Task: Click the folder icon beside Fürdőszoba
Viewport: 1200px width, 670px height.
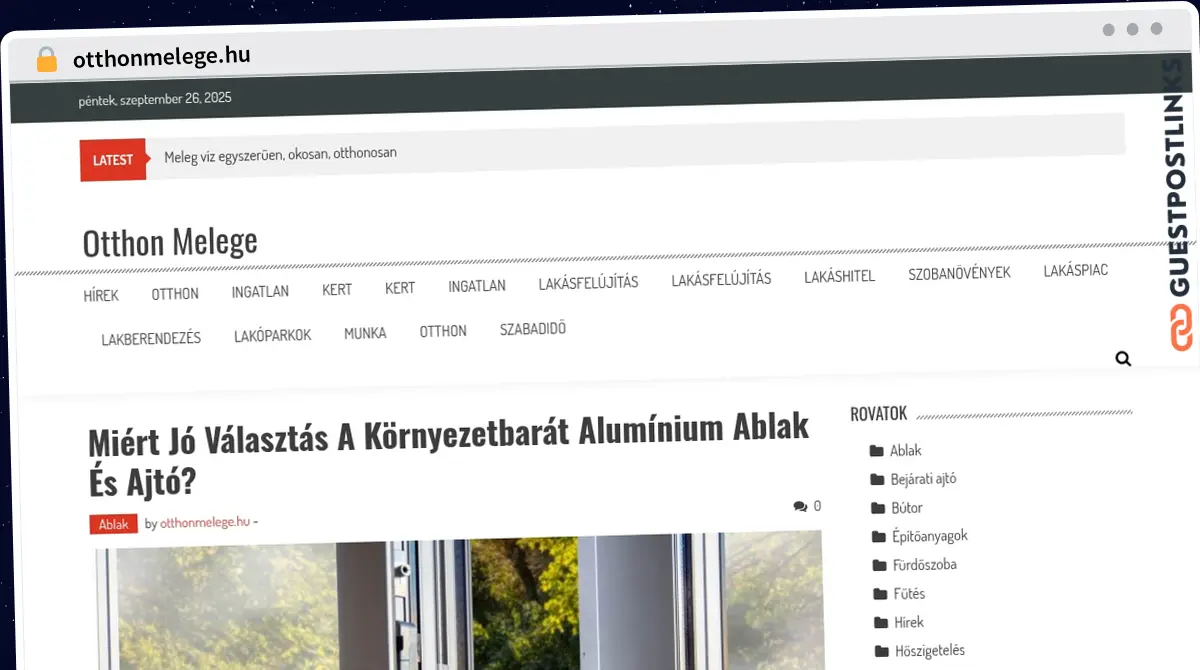Action: (x=879, y=565)
